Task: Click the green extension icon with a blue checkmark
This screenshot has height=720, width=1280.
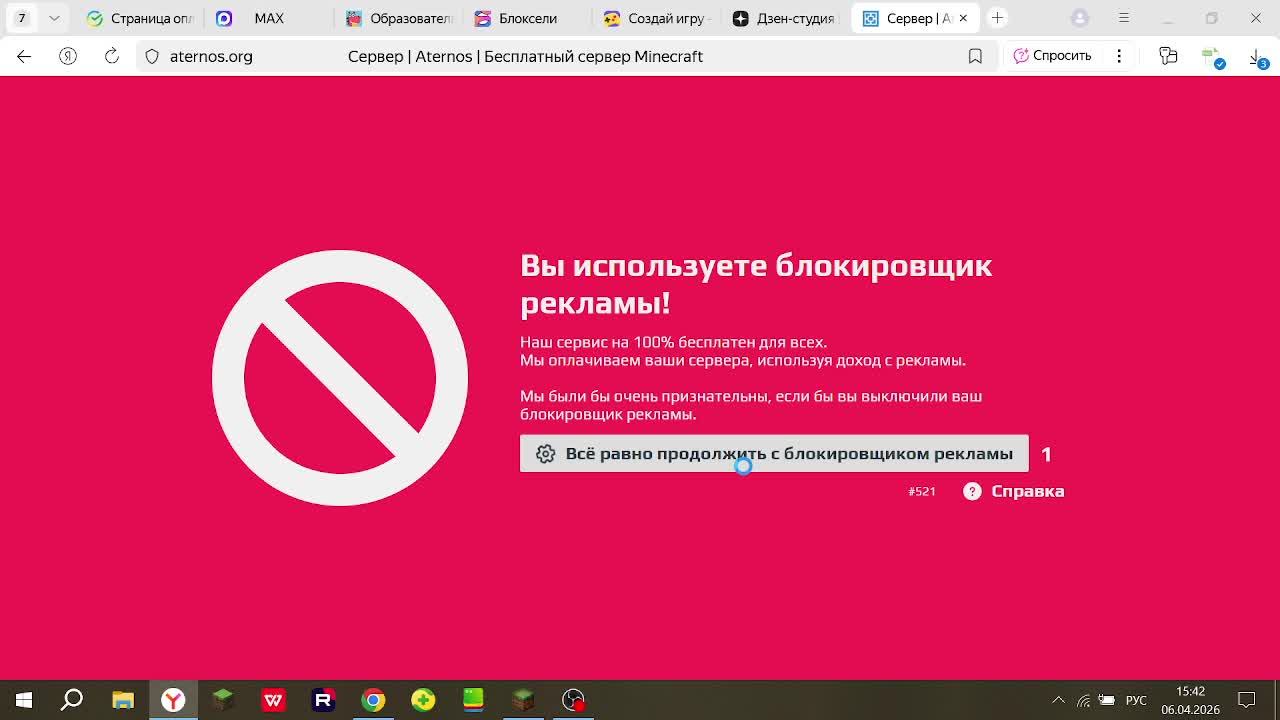Action: (1213, 58)
